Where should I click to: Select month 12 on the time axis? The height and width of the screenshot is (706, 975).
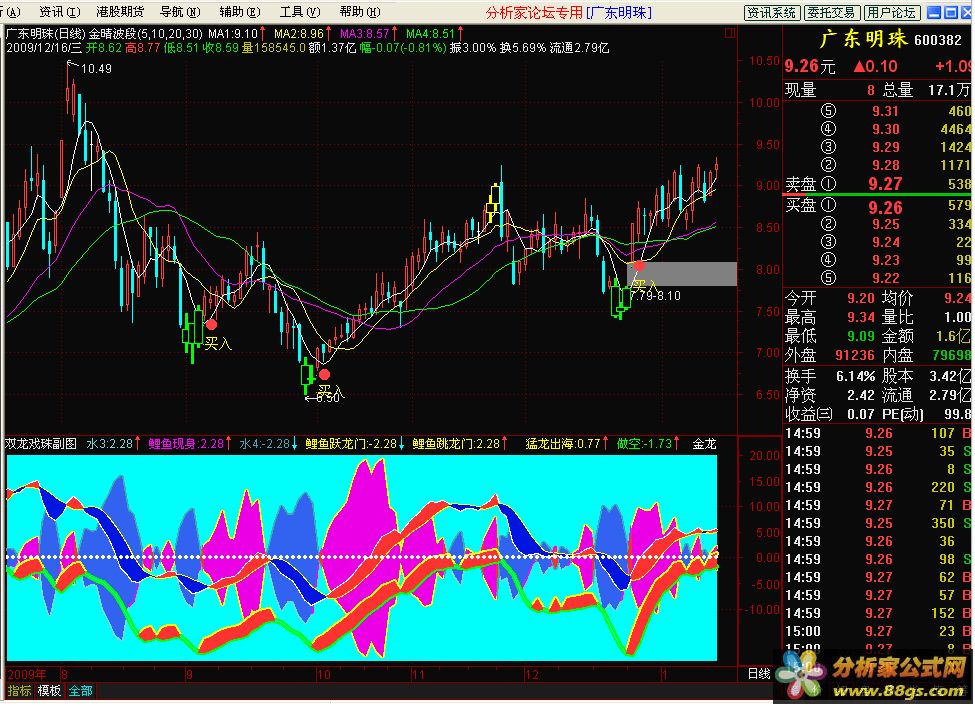point(531,675)
